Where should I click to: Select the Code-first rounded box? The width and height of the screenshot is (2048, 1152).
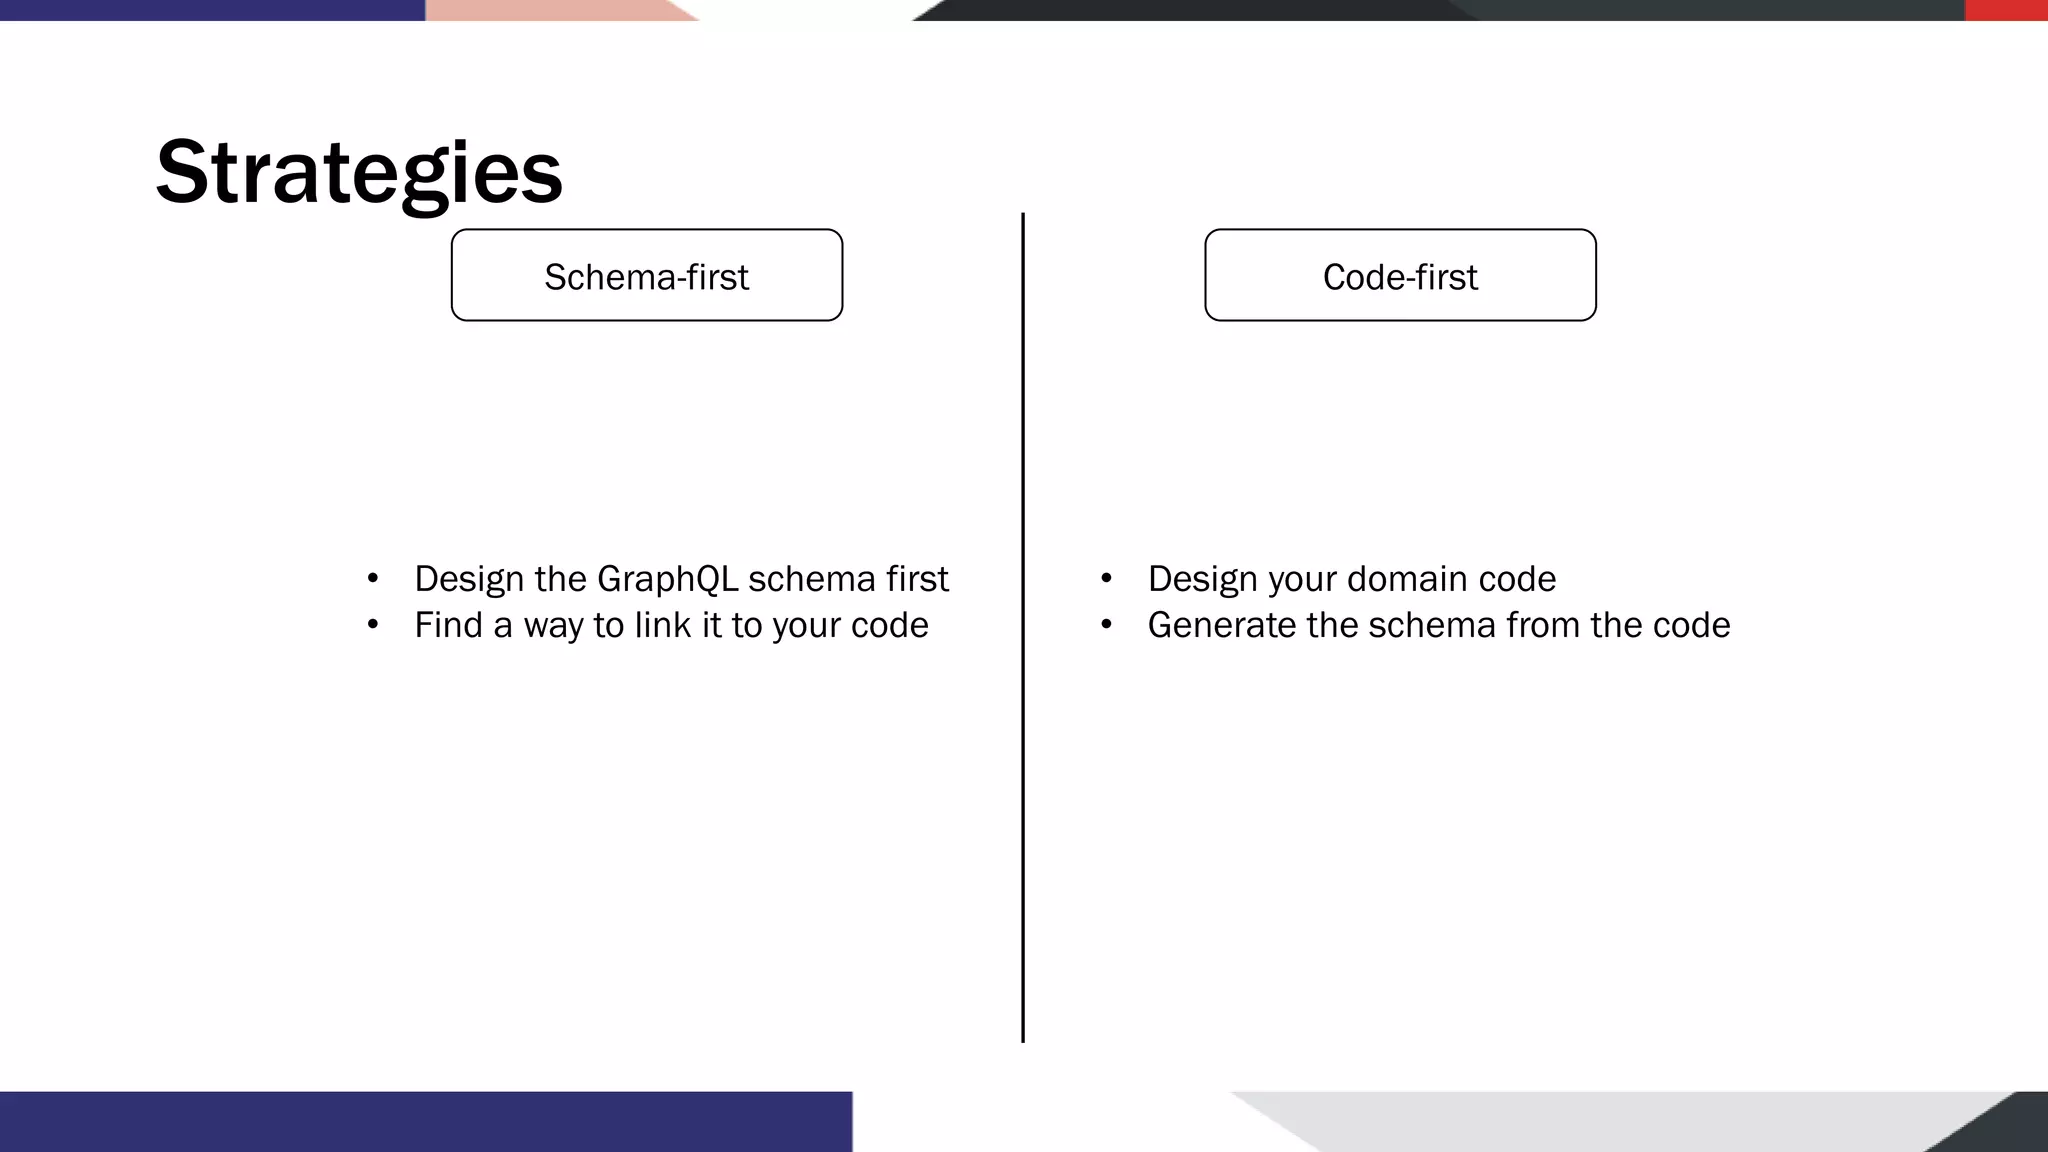point(1400,275)
